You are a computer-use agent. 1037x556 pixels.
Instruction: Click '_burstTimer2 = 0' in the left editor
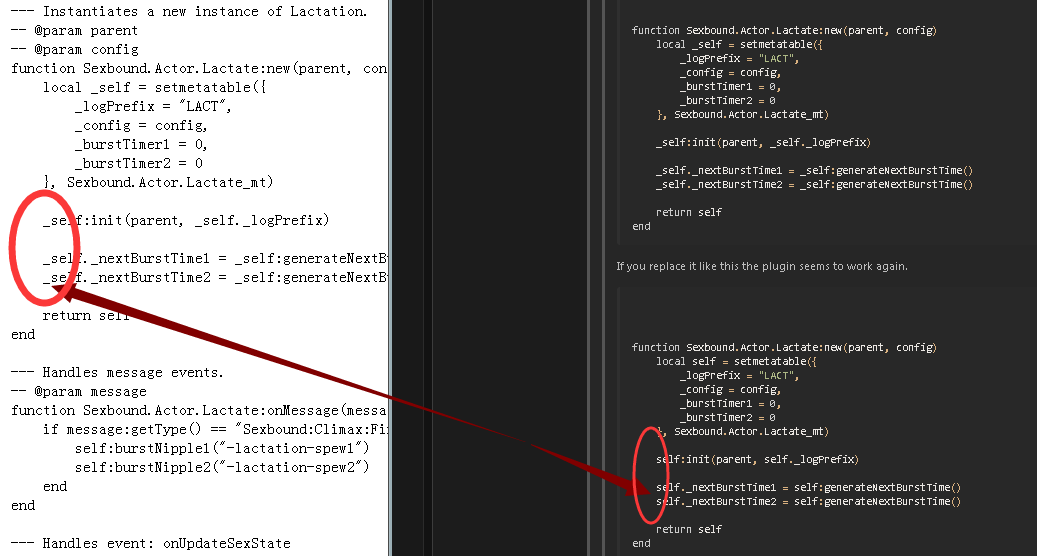138,163
